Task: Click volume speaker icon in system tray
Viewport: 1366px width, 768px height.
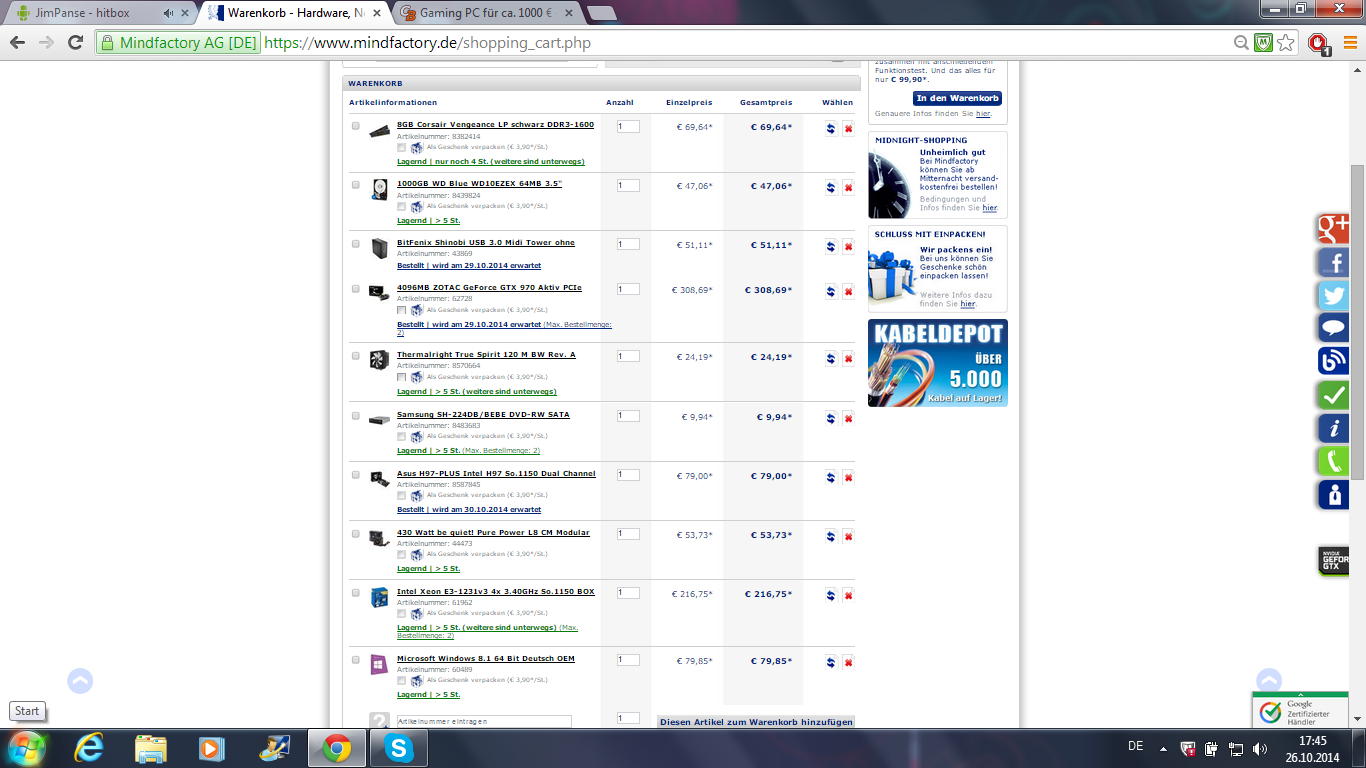Action: (1259, 748)
